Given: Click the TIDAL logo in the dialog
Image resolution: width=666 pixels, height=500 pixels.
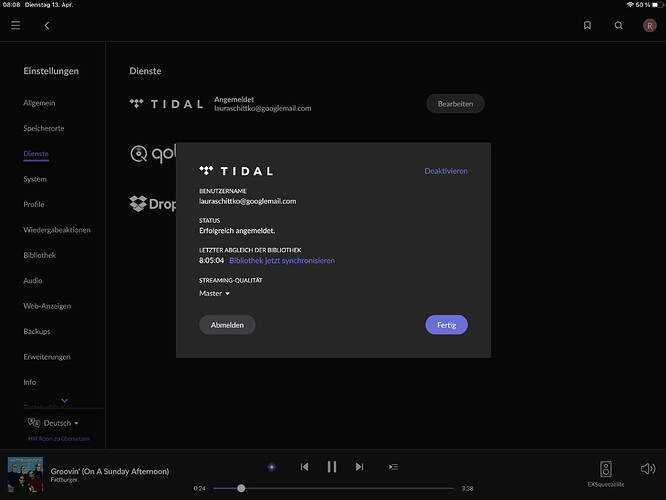Looking at the screenshot, I should (x=236, y=171).
